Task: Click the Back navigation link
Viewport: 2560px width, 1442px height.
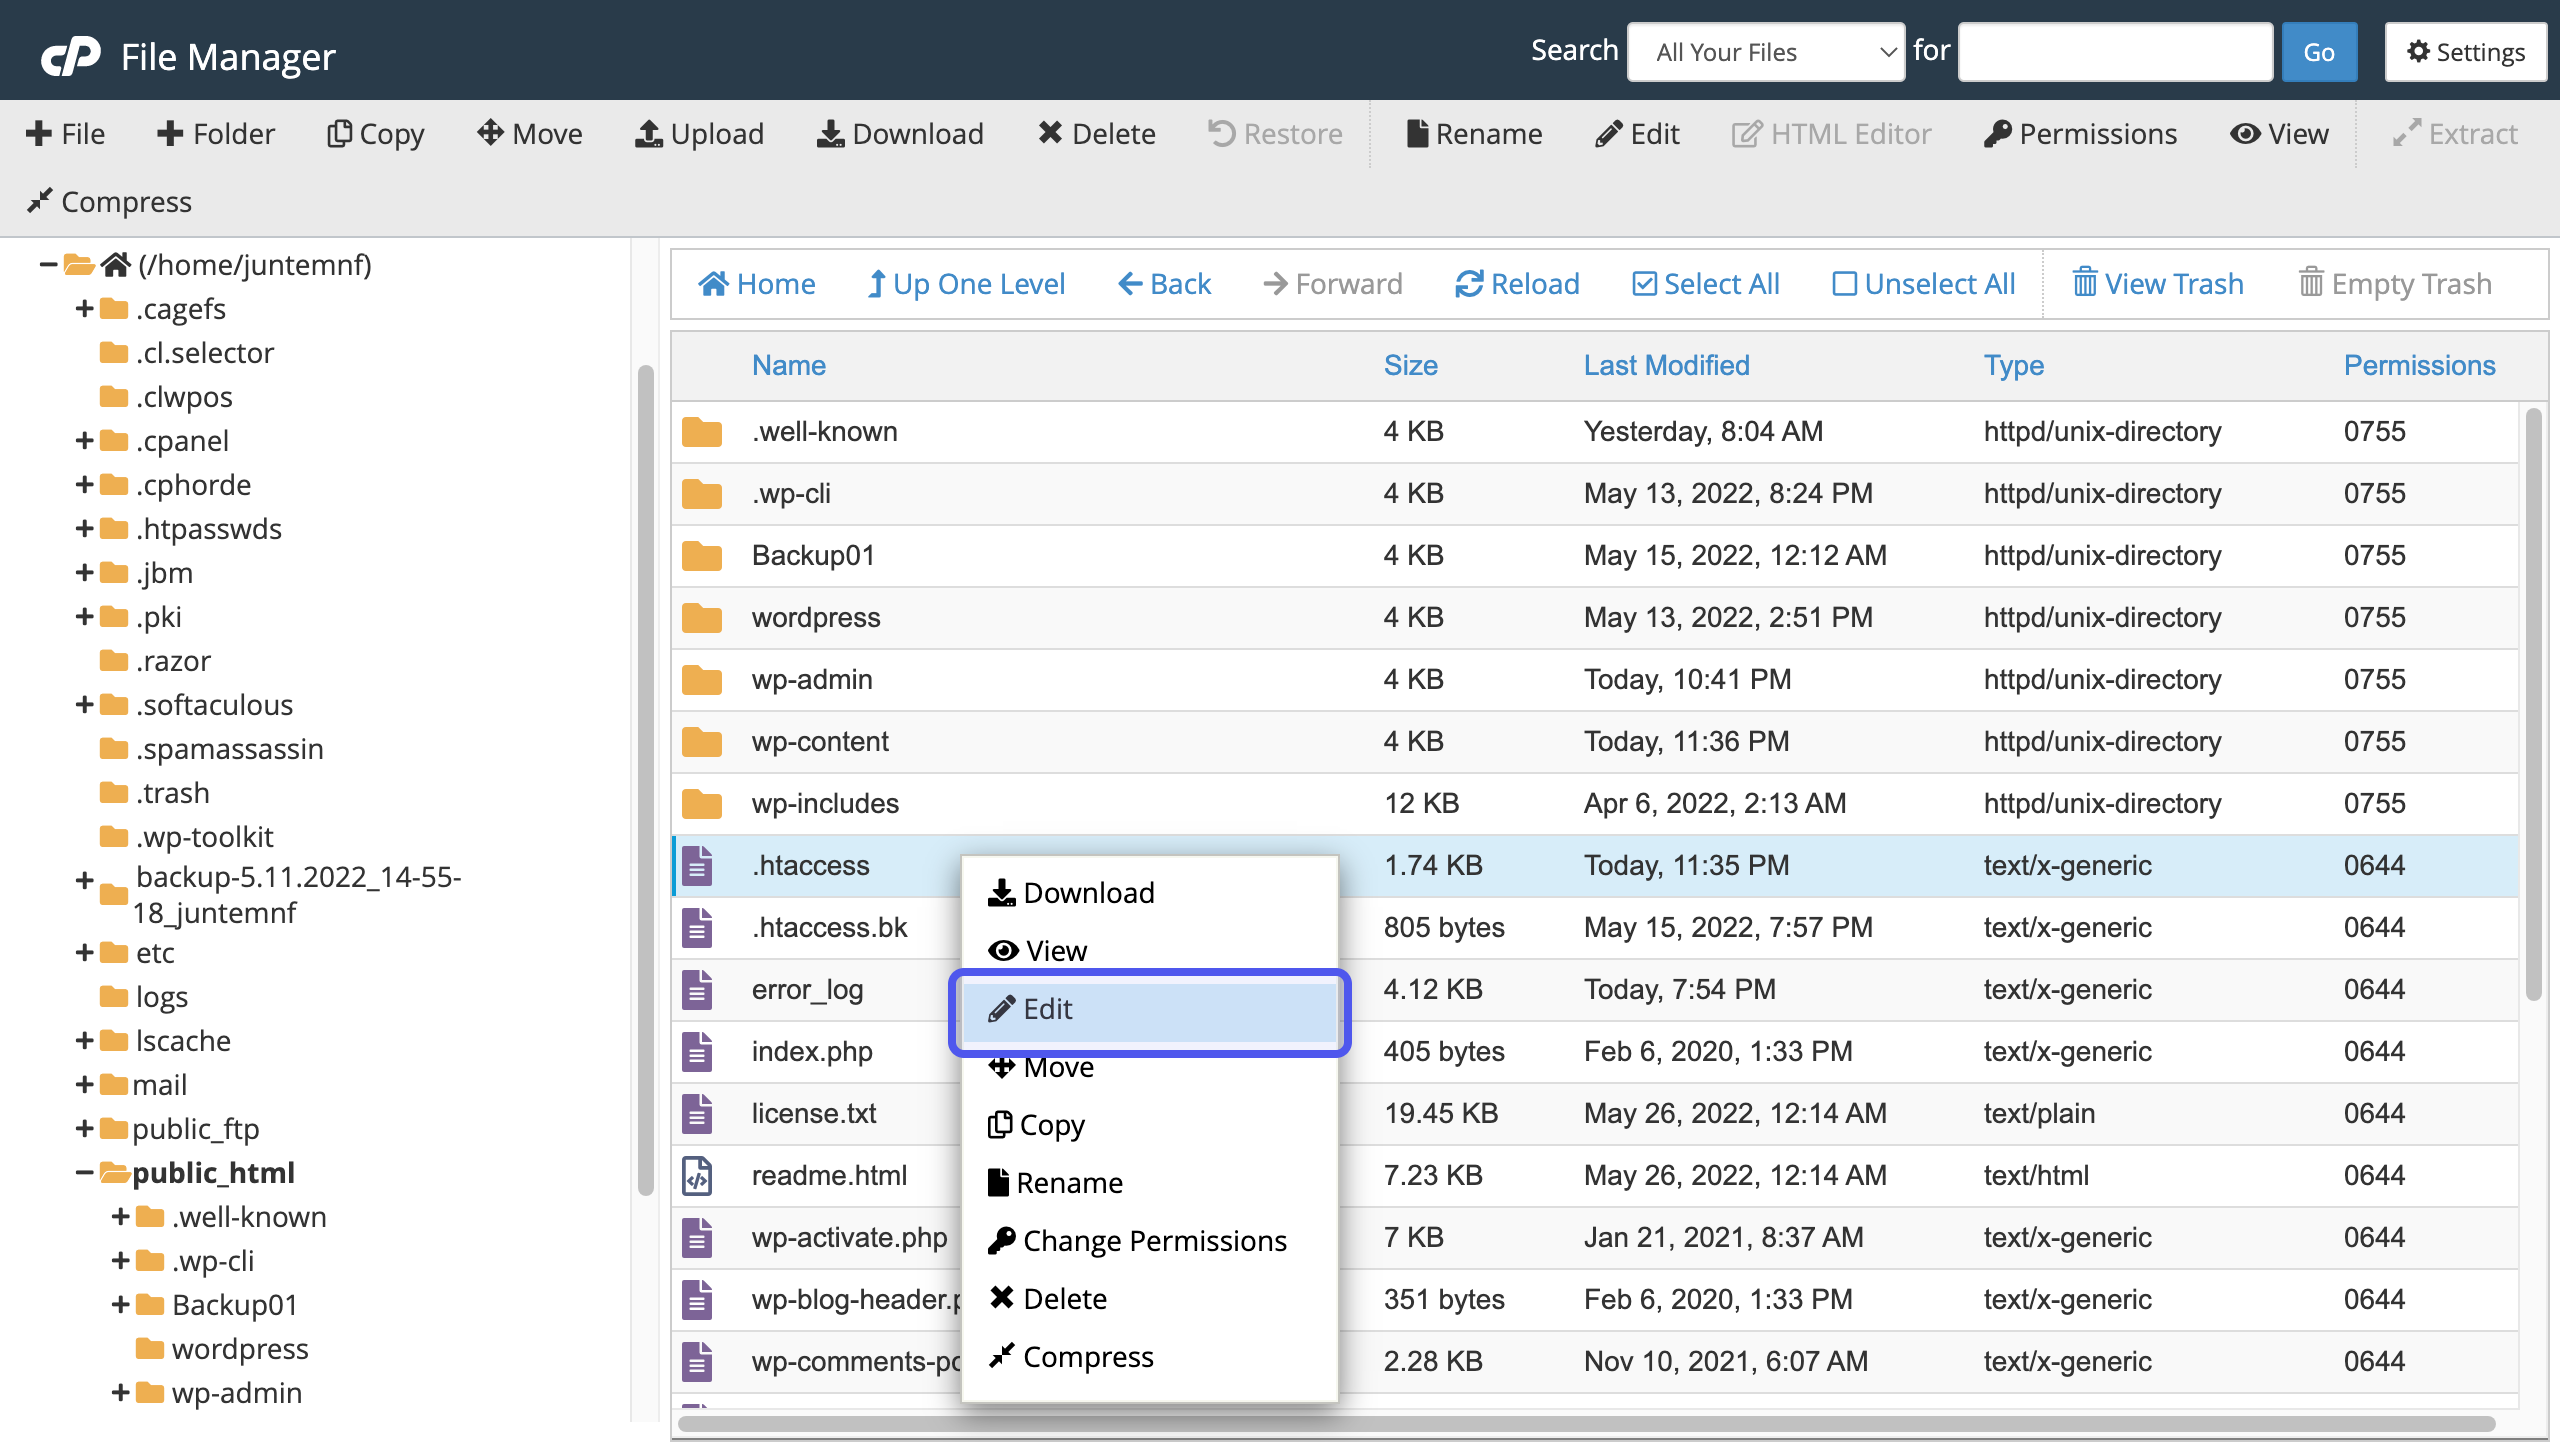Action: point(1165,284)
